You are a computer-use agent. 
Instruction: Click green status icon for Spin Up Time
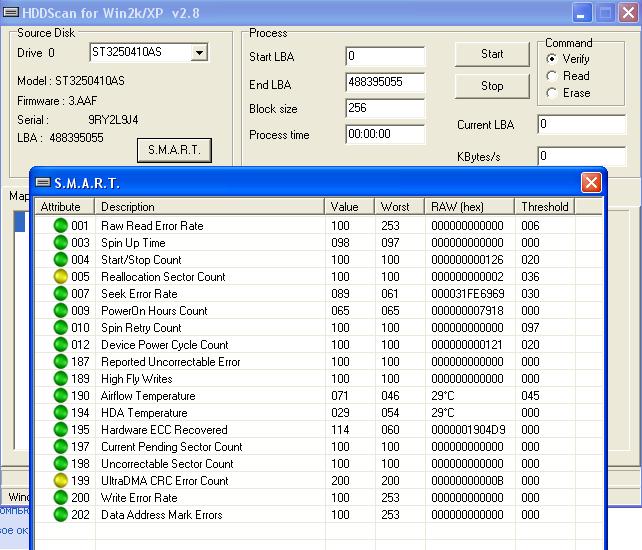(61, 242)
